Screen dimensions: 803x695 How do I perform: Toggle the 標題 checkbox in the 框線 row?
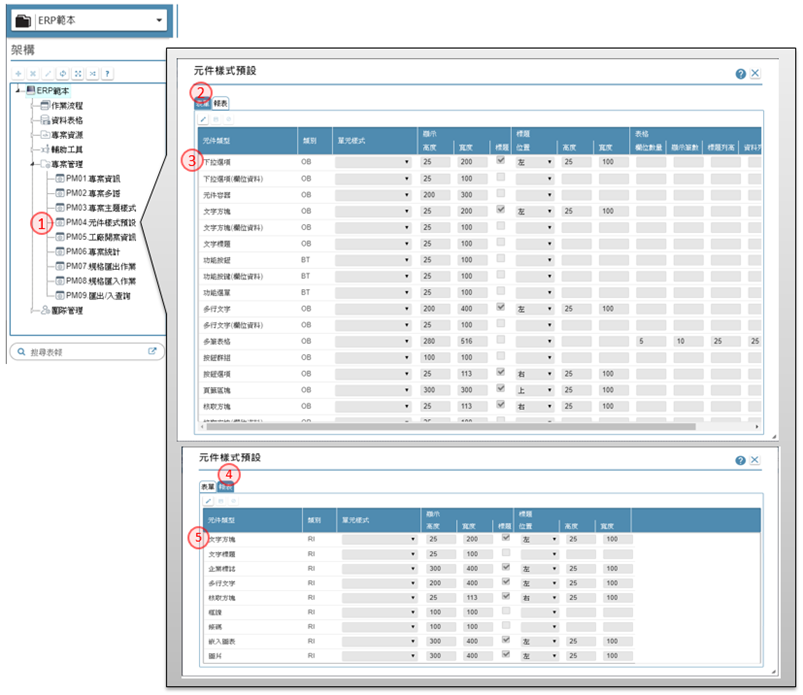point(506,610)
